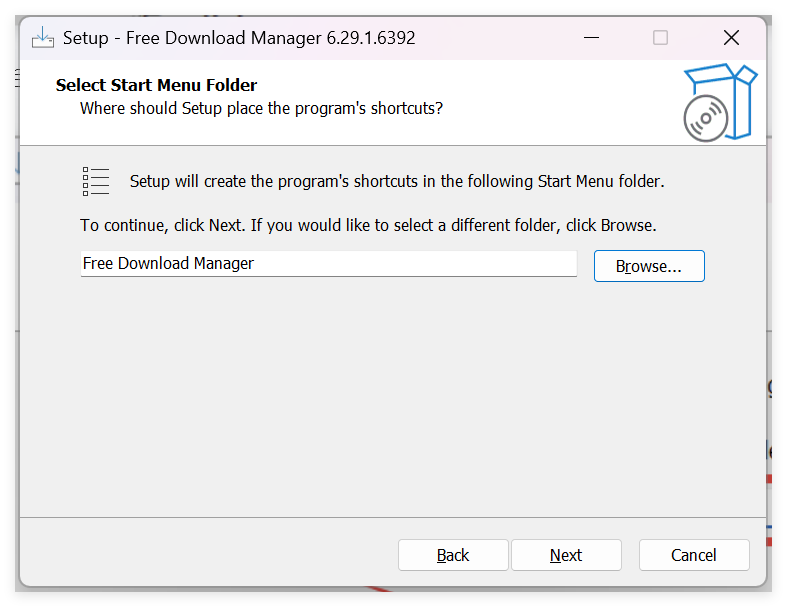Viewport: 787px width, 607px height.
Task: Close the Free Download Manager Setup window
Action: click(731, 38)
